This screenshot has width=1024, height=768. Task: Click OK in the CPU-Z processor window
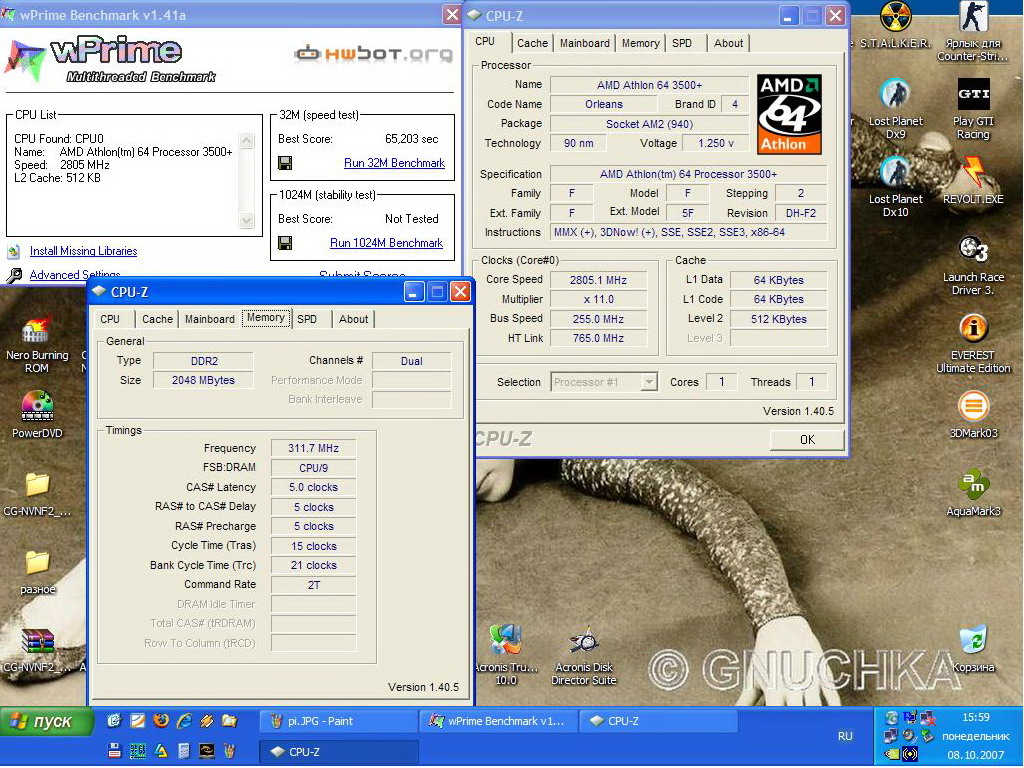coord(807,440)
